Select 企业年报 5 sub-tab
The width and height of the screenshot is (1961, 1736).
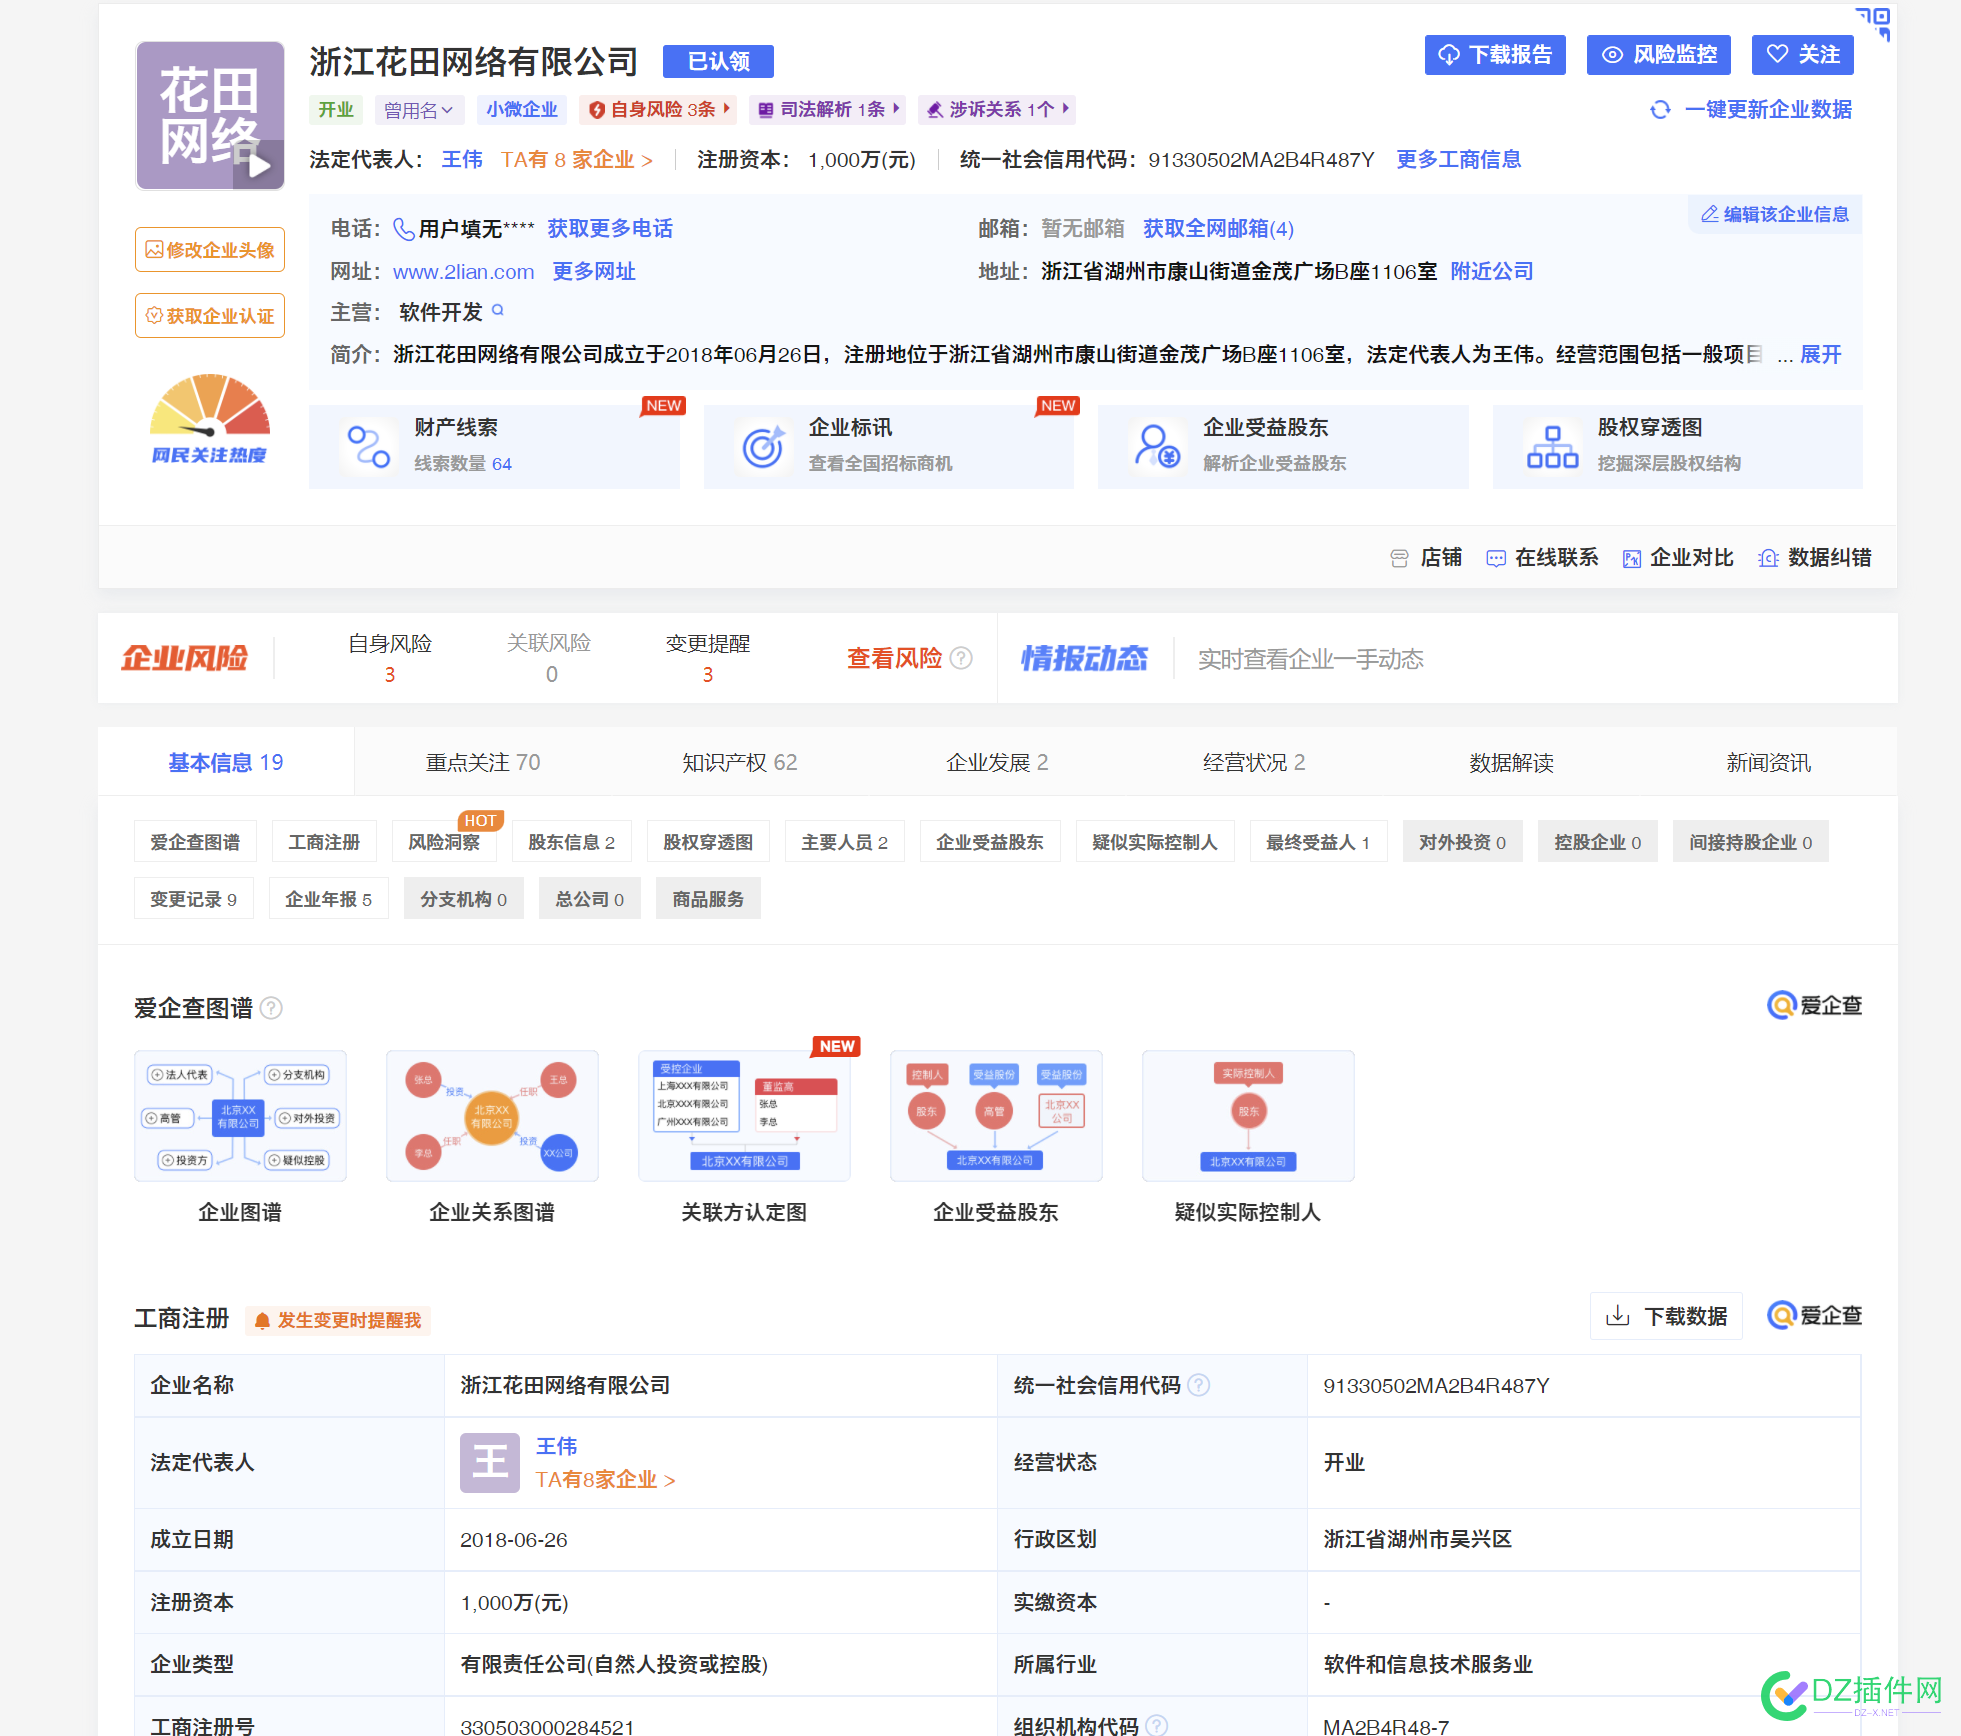pos(329,899)
